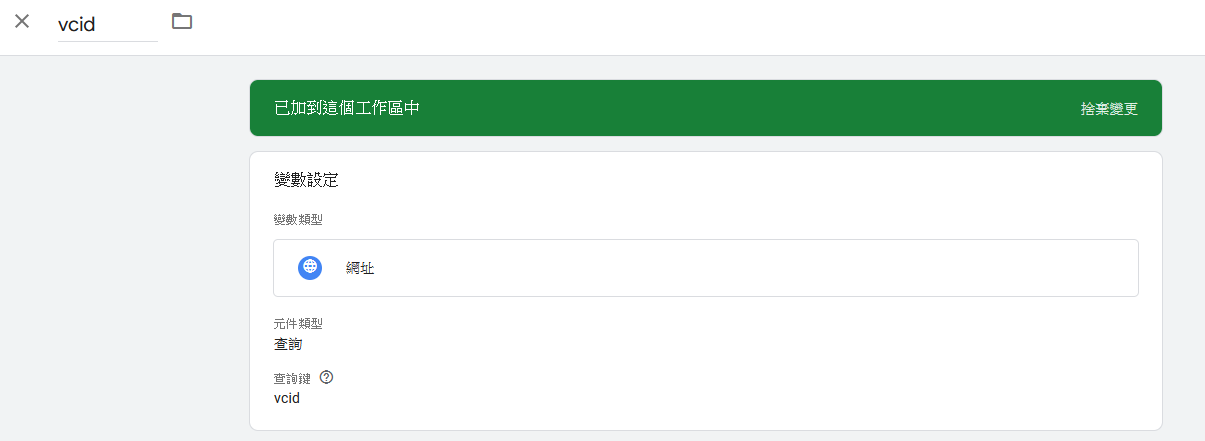This screenshot has height=441, width=1205.
Task: Click the vcid query key value
Action: point(287,398)
